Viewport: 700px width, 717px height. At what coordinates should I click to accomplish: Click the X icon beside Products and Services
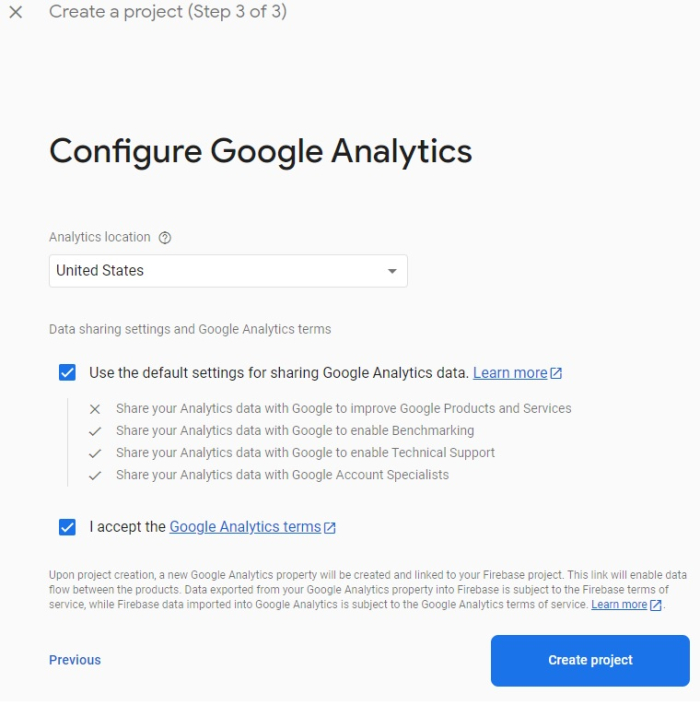tap(95, 409)
